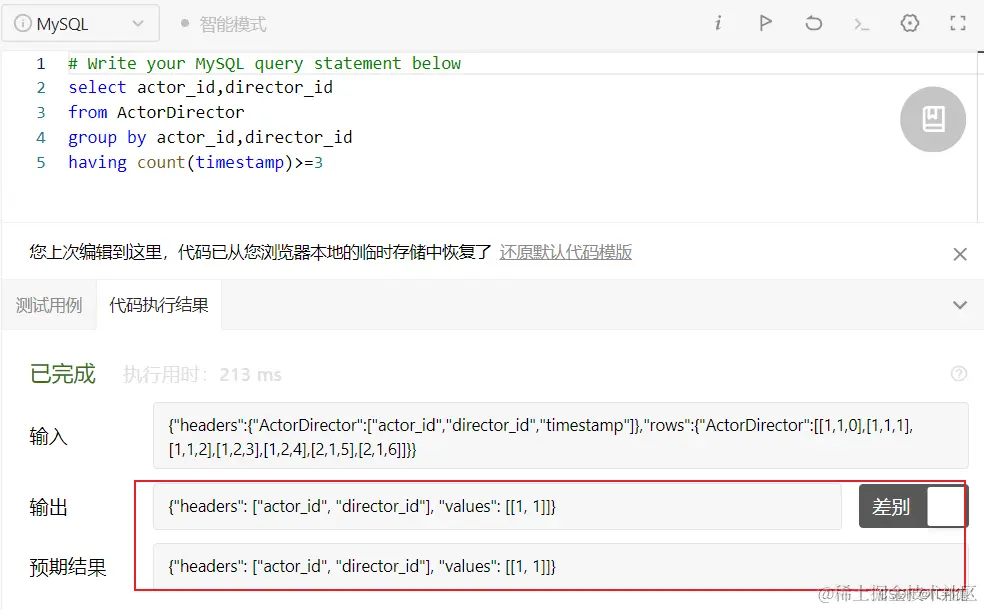Click the comment line 'Write your MySQL query statement below'
Viewport: 984px width, 610px height.
274,63
